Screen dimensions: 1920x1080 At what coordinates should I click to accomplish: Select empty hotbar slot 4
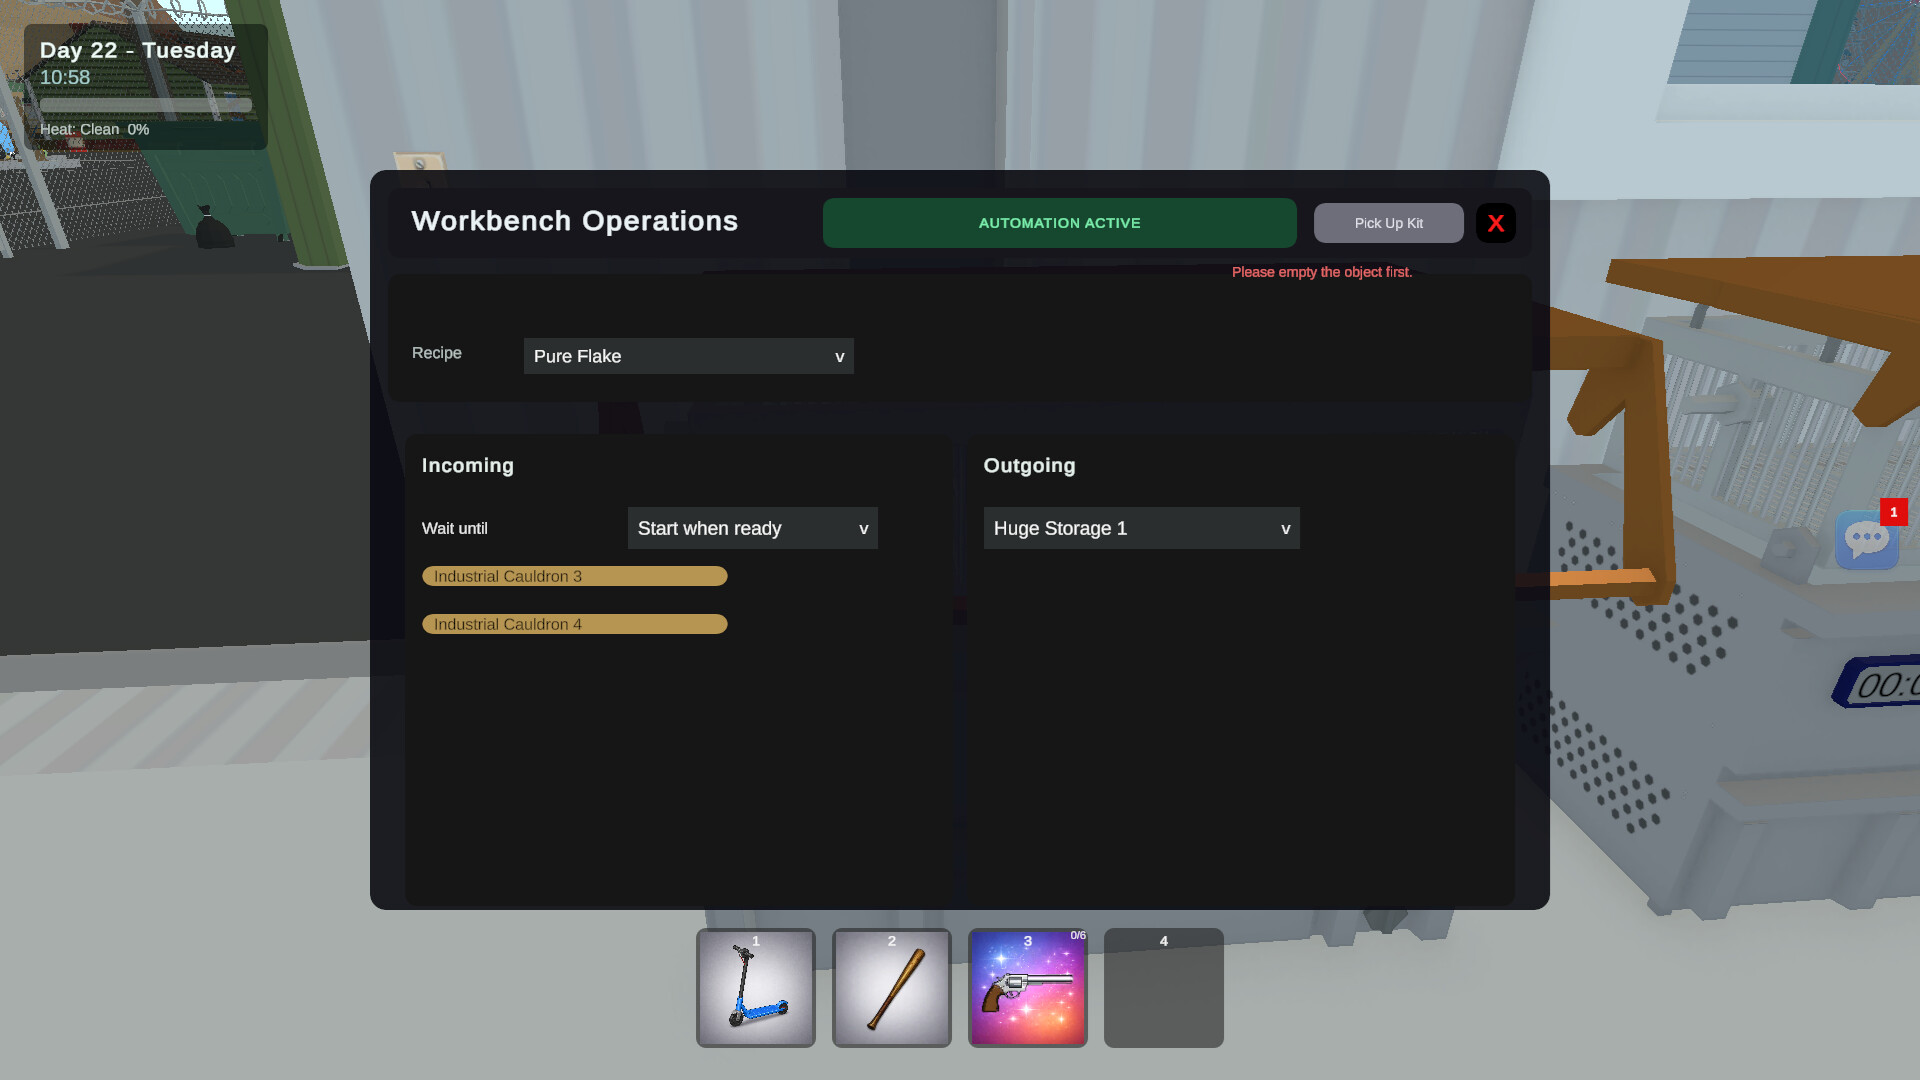tap(1164, 988)
